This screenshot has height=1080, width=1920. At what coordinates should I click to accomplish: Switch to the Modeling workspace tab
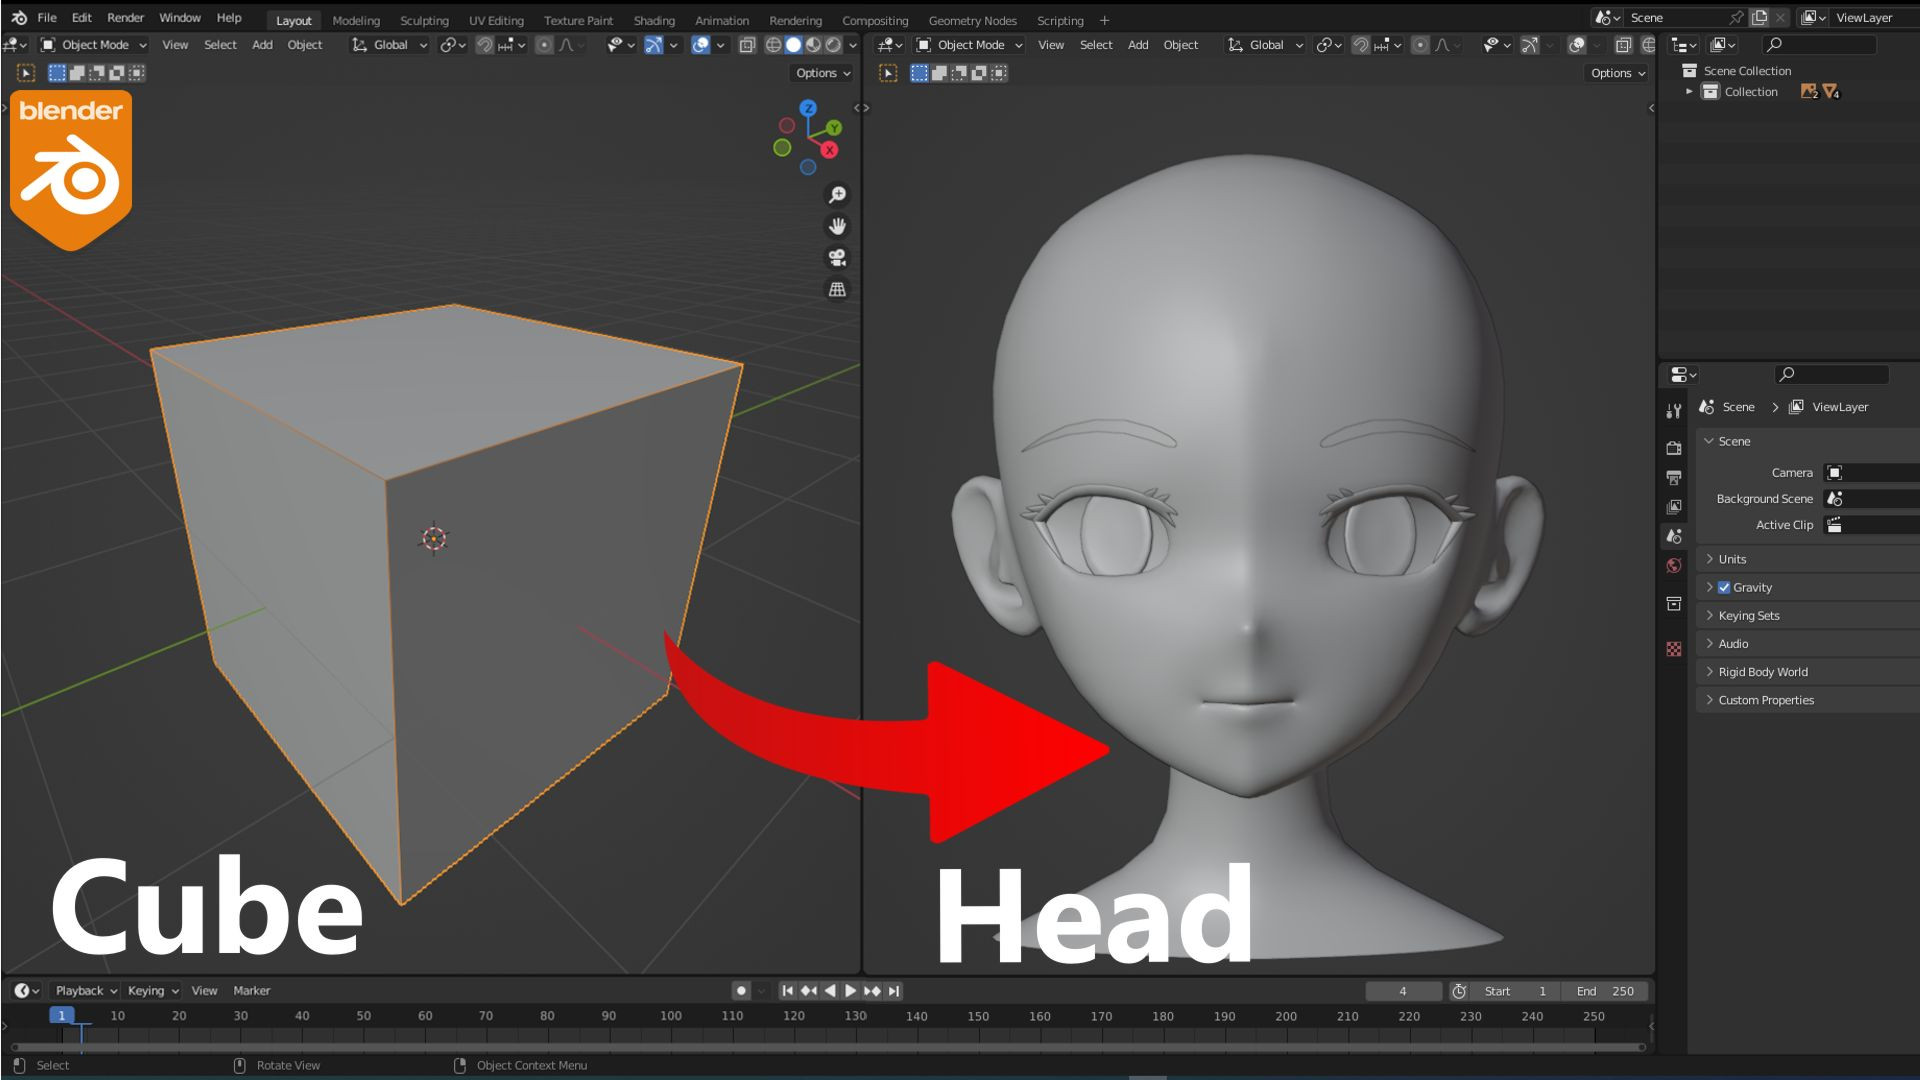(356, 20)
